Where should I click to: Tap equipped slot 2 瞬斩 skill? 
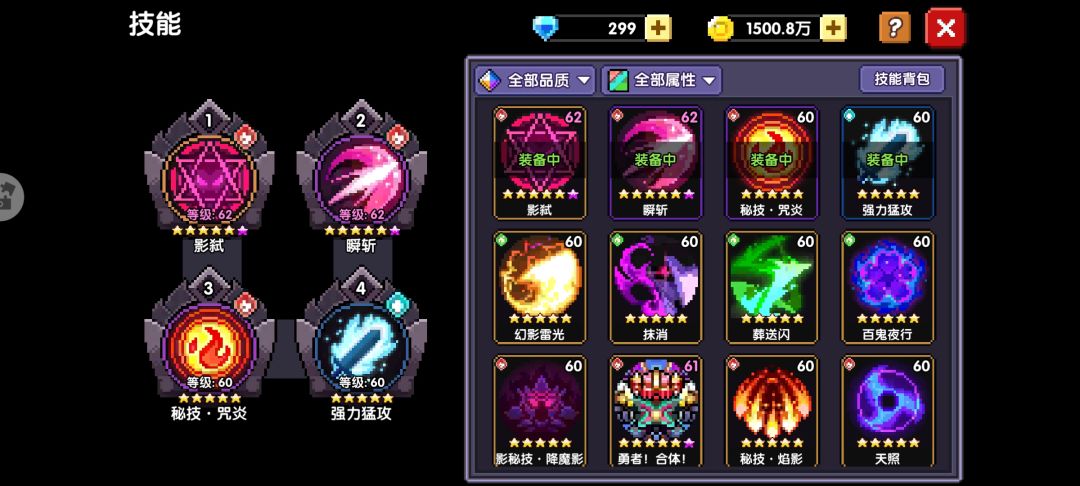pyautogui.click(x=361, y=176)
